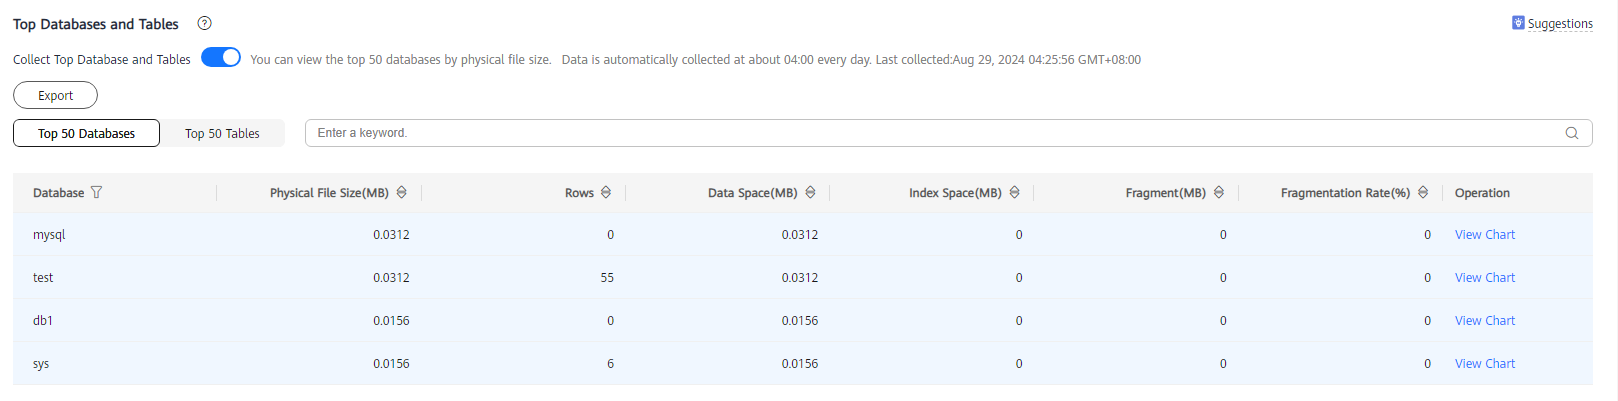
Task: Sort by Physical File Size column
Action: [x=402, y=193]
